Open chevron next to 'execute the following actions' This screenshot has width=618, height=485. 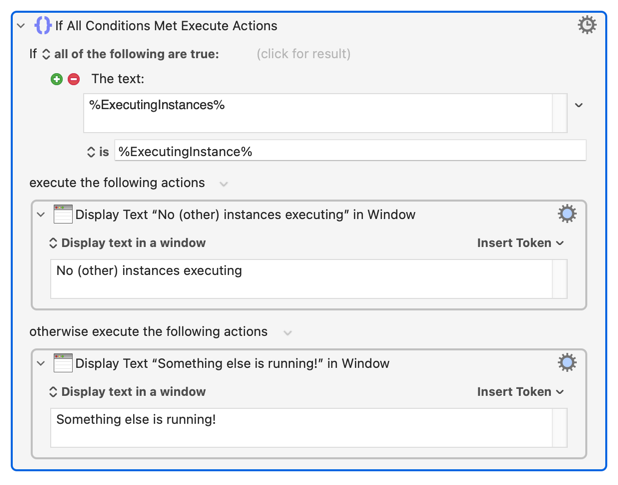tap(224, 184)
